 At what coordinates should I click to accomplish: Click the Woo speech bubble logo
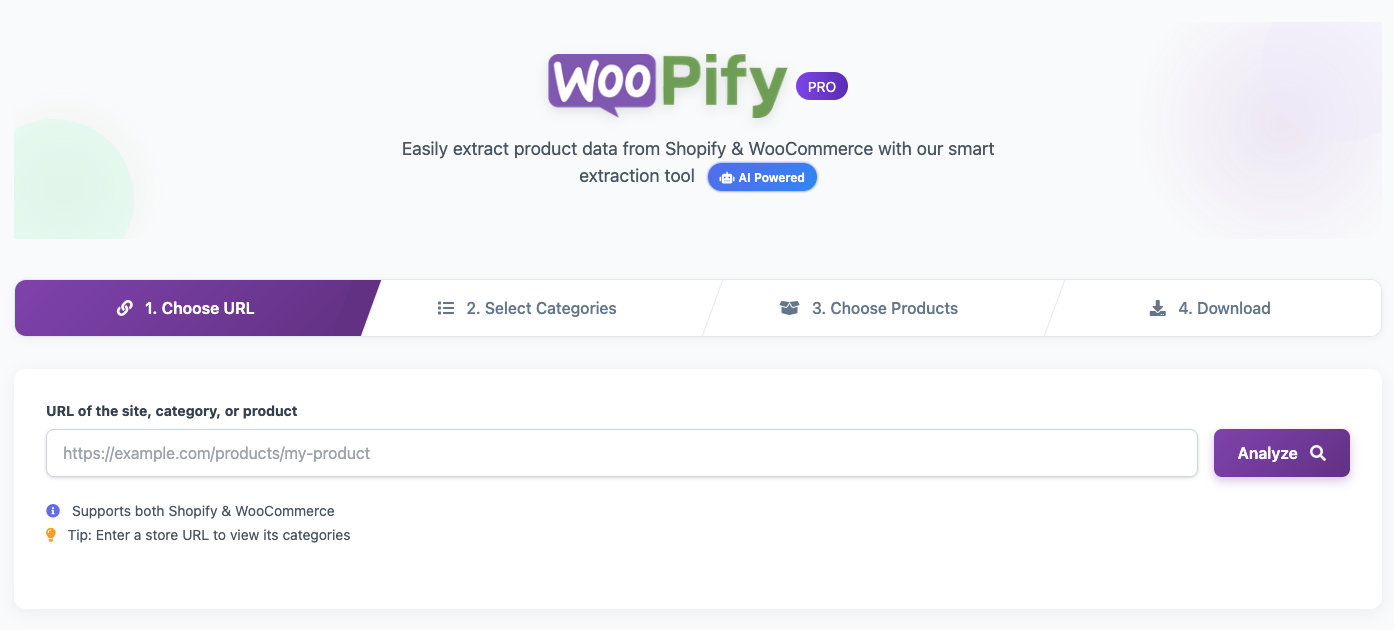tap(602, 84)
